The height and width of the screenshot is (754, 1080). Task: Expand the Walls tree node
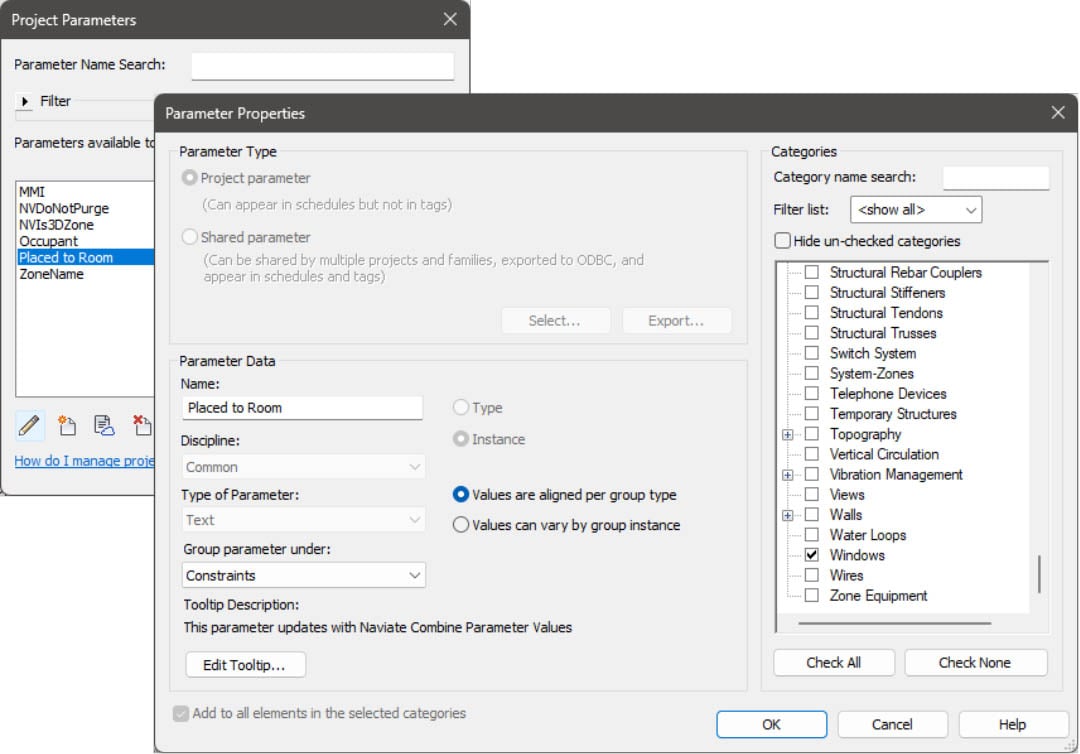(789, 514)
